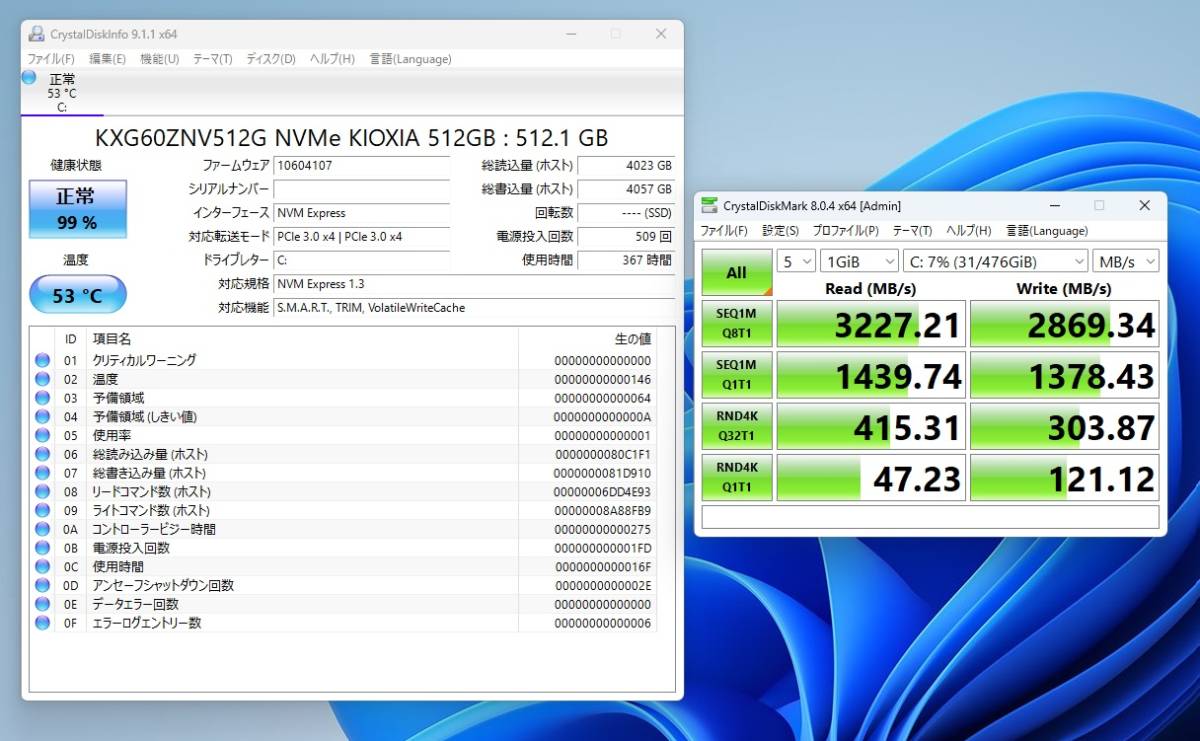Click transfer mode field PCIe 3.0 x4
The height and width of the screenshot is (741, 1200).
(361, 237)
